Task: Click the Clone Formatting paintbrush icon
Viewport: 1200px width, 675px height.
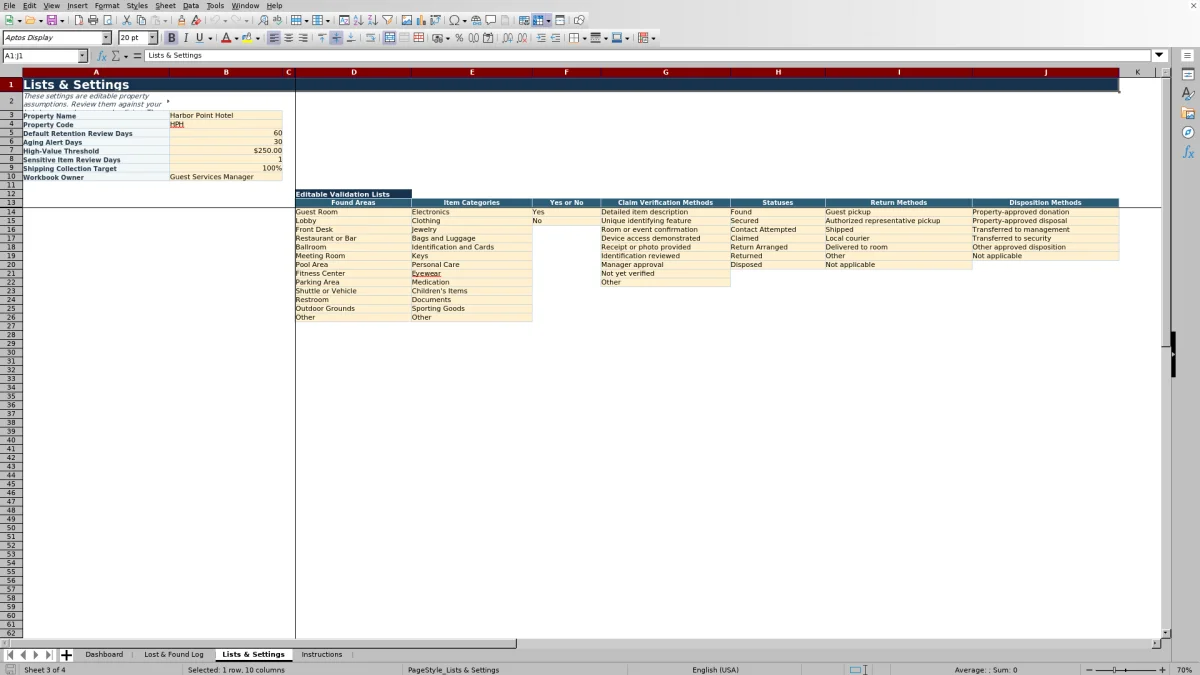Action: click(x=181, y=20)
